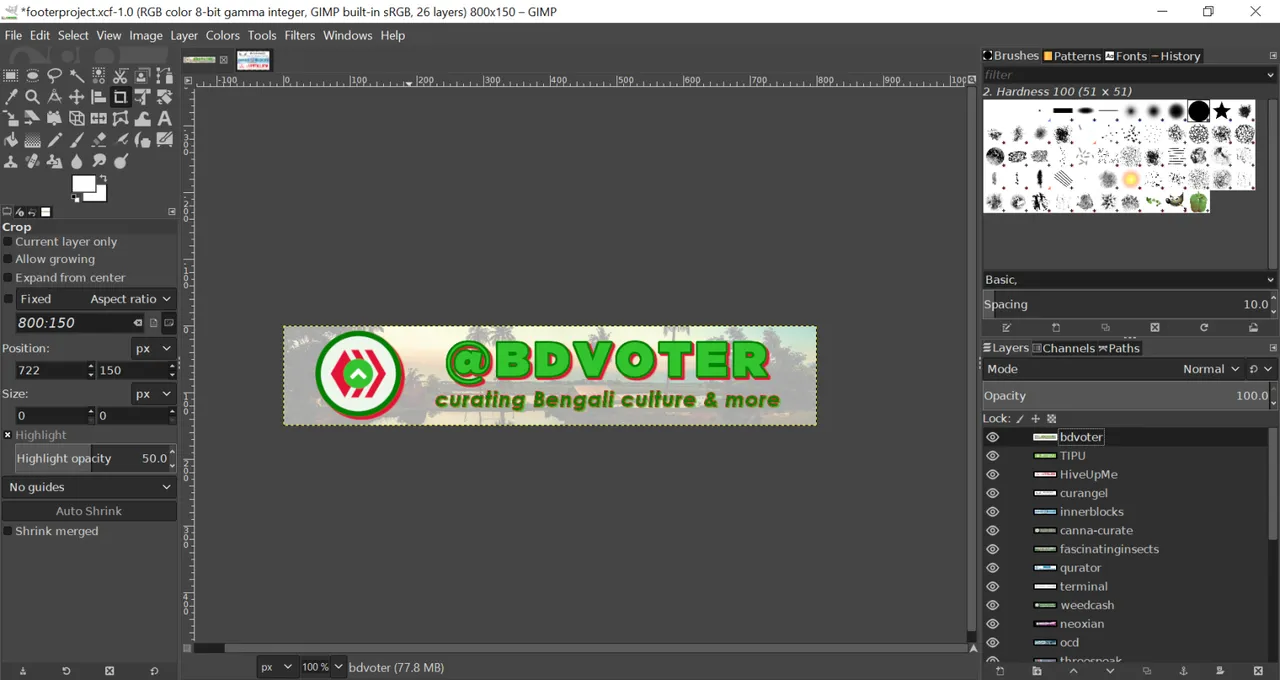
Task: Hide the TIPU layer
Action: click(x=992, y=456)
